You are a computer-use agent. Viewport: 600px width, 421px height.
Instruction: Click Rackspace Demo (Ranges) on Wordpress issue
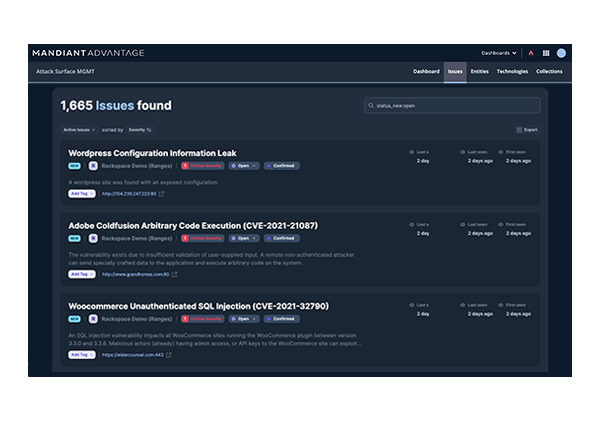point(137,166)
